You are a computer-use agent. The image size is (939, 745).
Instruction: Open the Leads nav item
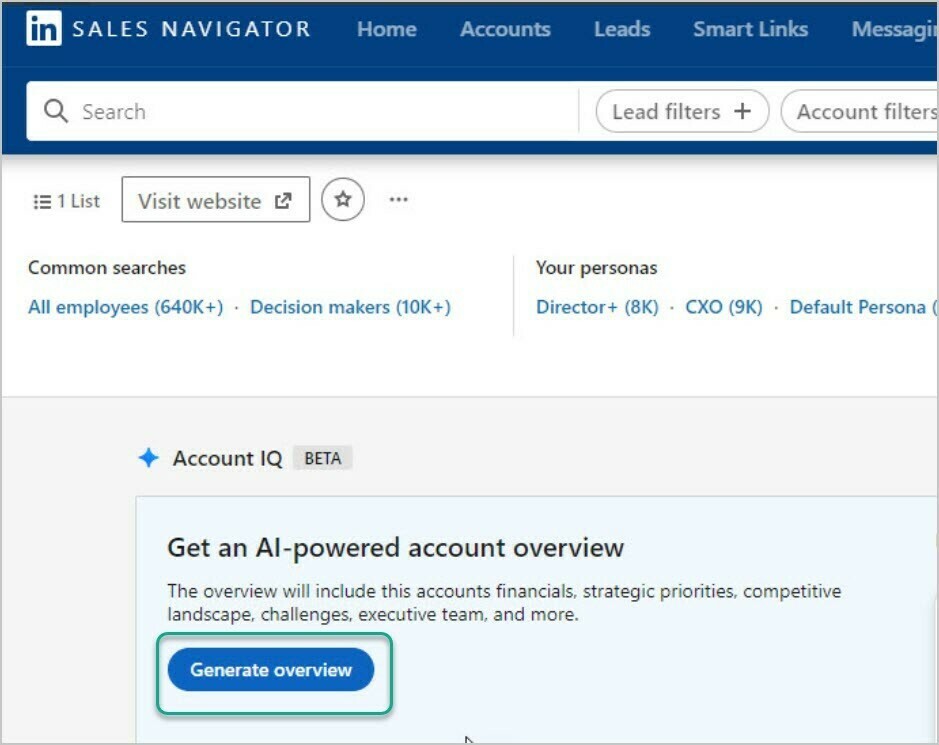622,29
